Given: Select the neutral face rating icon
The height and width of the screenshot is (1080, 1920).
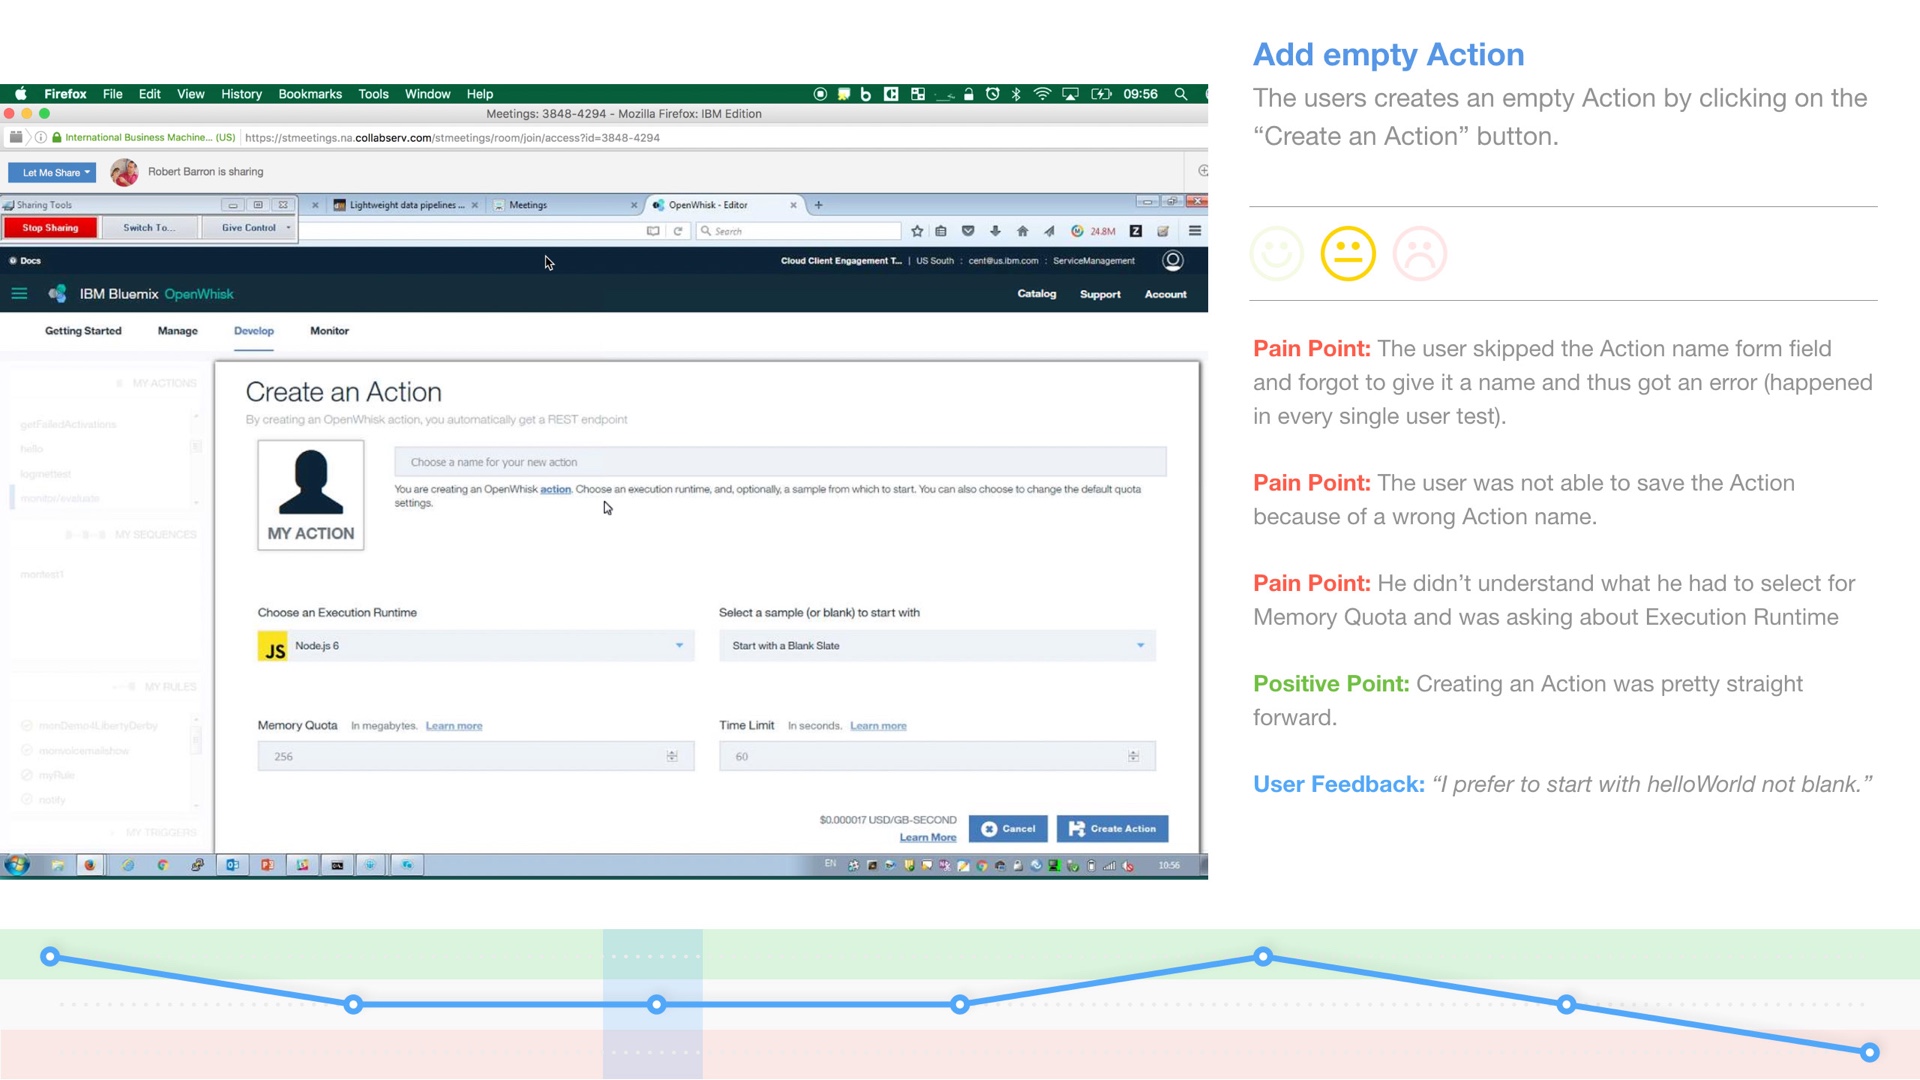Looking at the screenshot, I should pos(1348,254).
